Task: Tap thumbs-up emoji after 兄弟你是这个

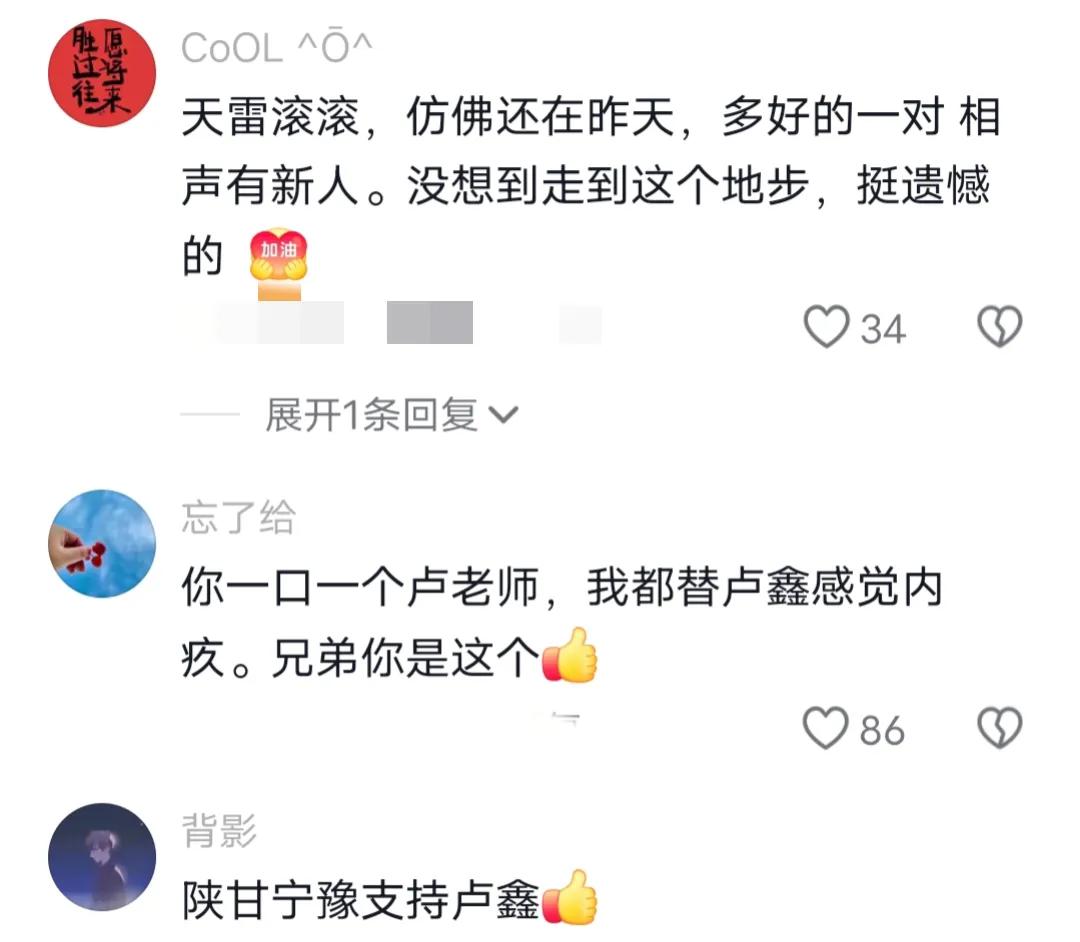Action: pyautogui.click(x=570, y=656)
